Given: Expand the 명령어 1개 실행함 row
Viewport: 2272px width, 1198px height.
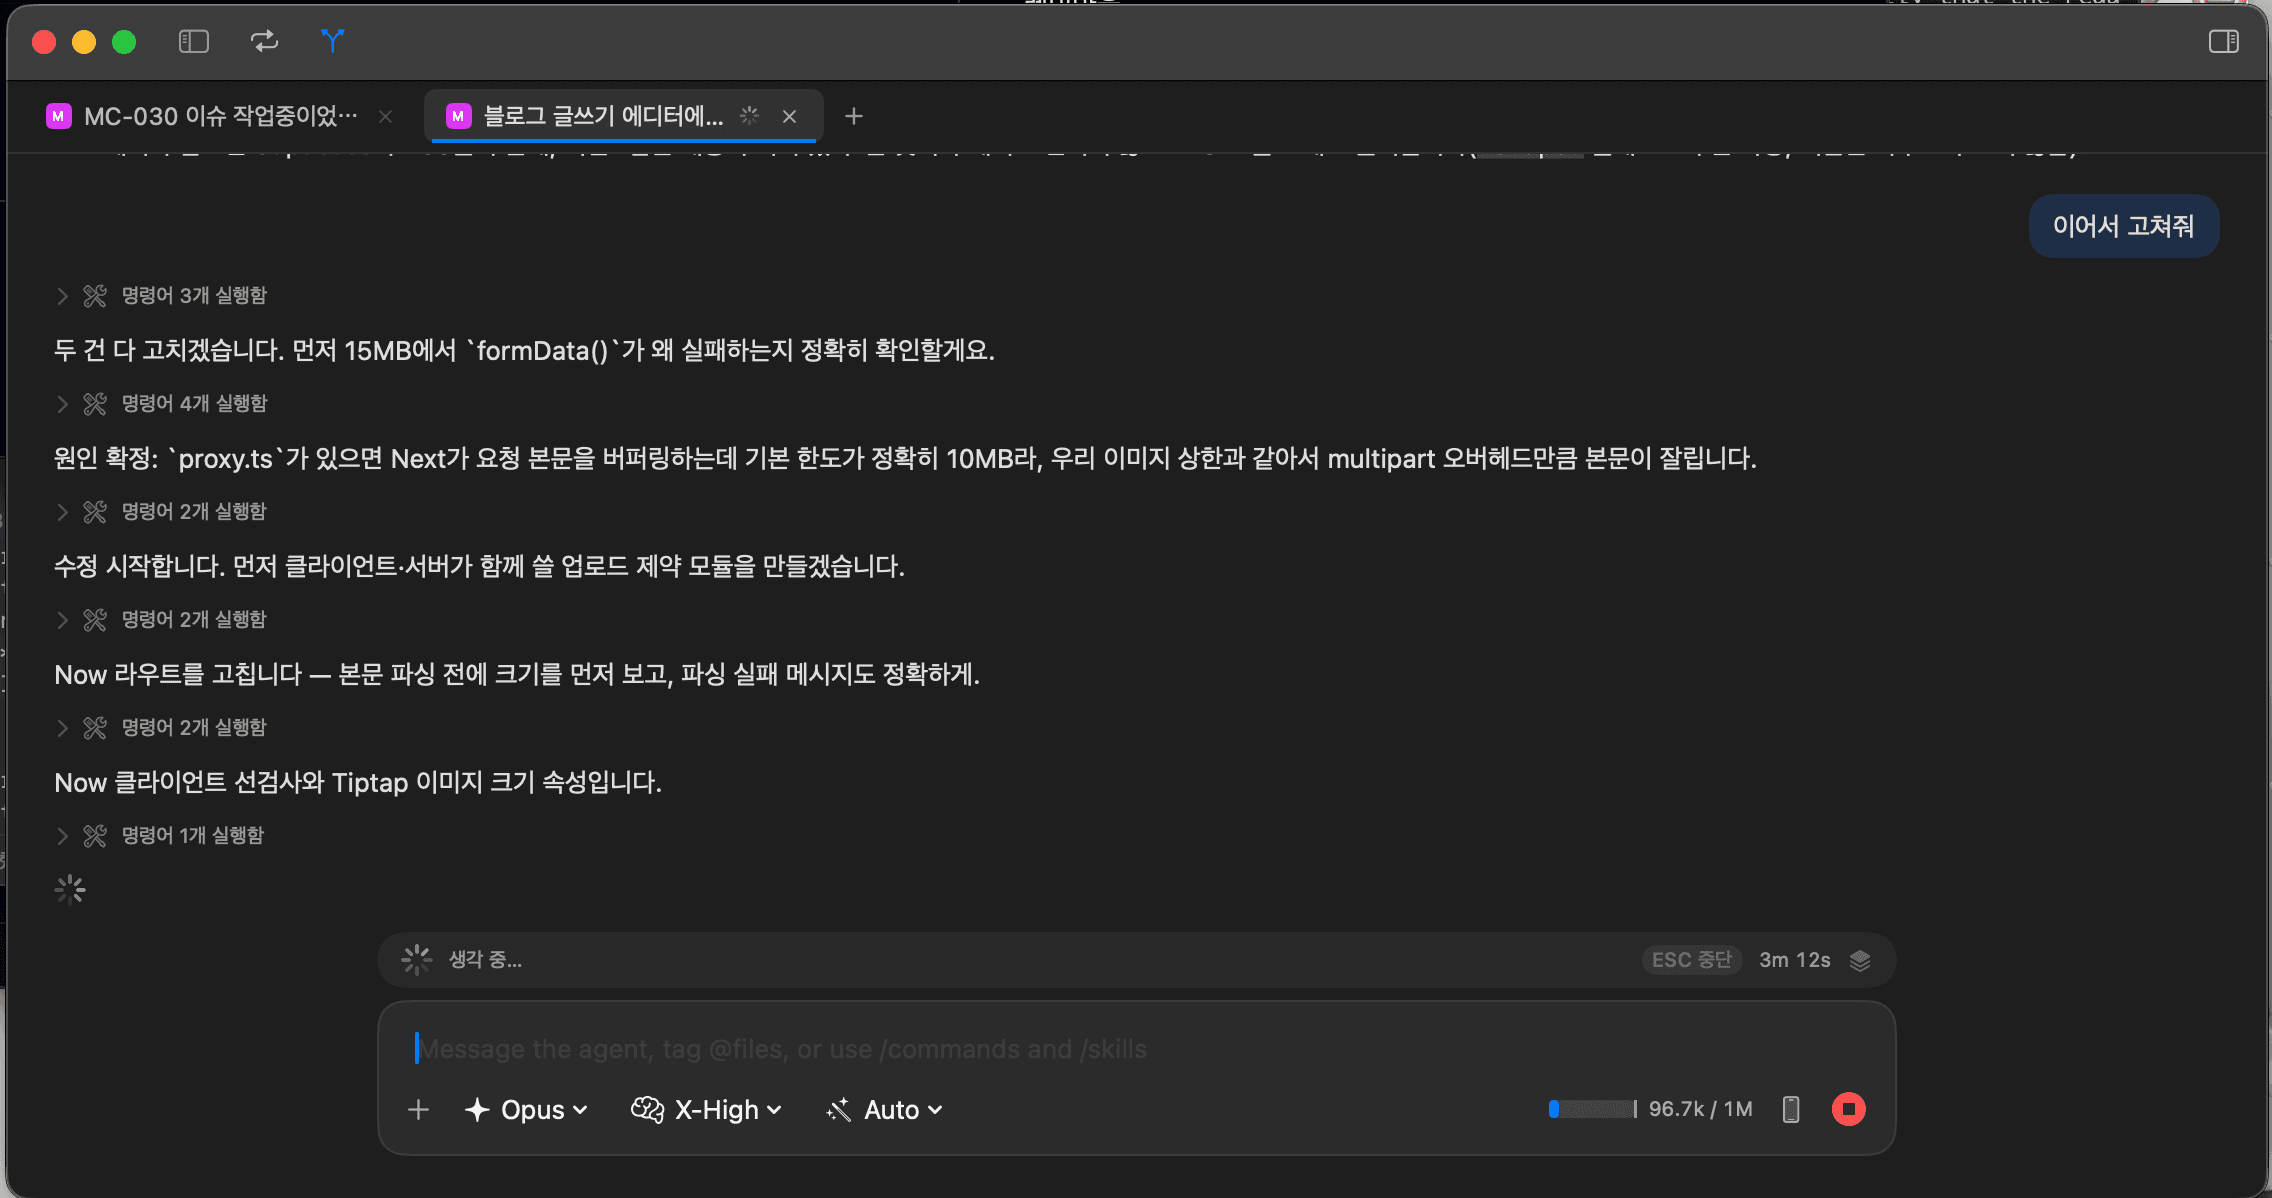Looking at the screenshot, I should (x=160, y=835).
